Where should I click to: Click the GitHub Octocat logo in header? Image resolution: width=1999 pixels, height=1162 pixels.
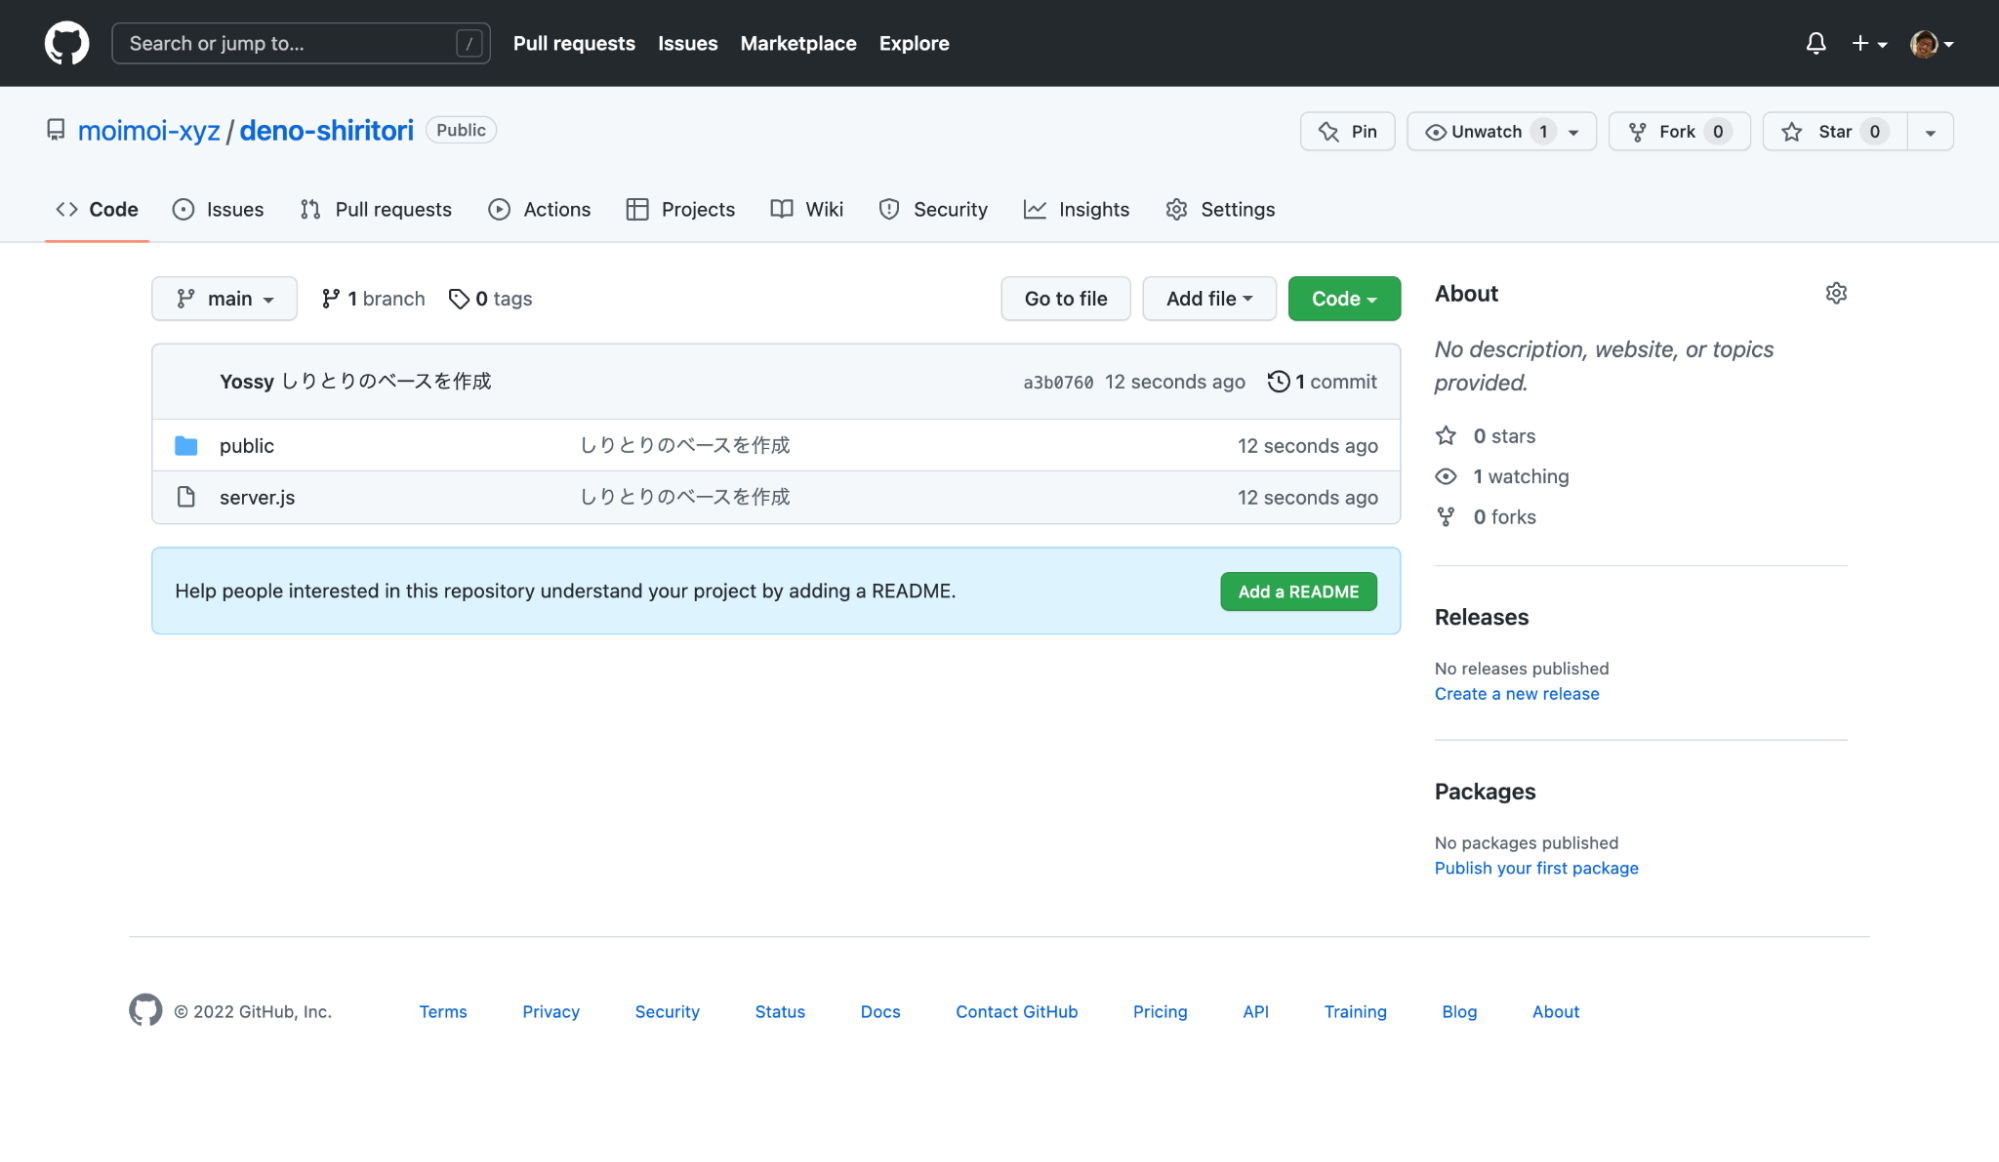66,43
